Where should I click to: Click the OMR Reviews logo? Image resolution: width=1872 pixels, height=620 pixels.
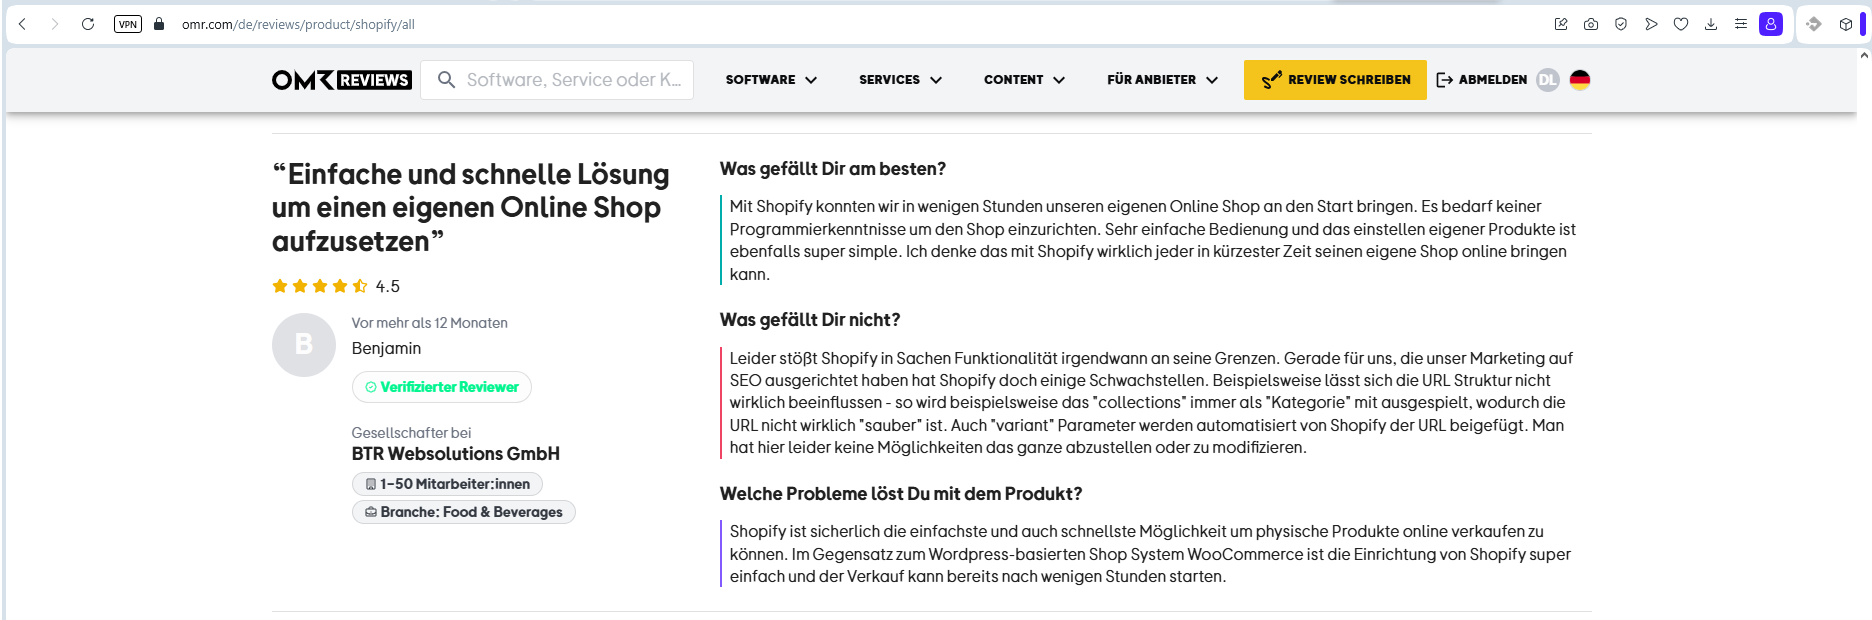[341, 80]
